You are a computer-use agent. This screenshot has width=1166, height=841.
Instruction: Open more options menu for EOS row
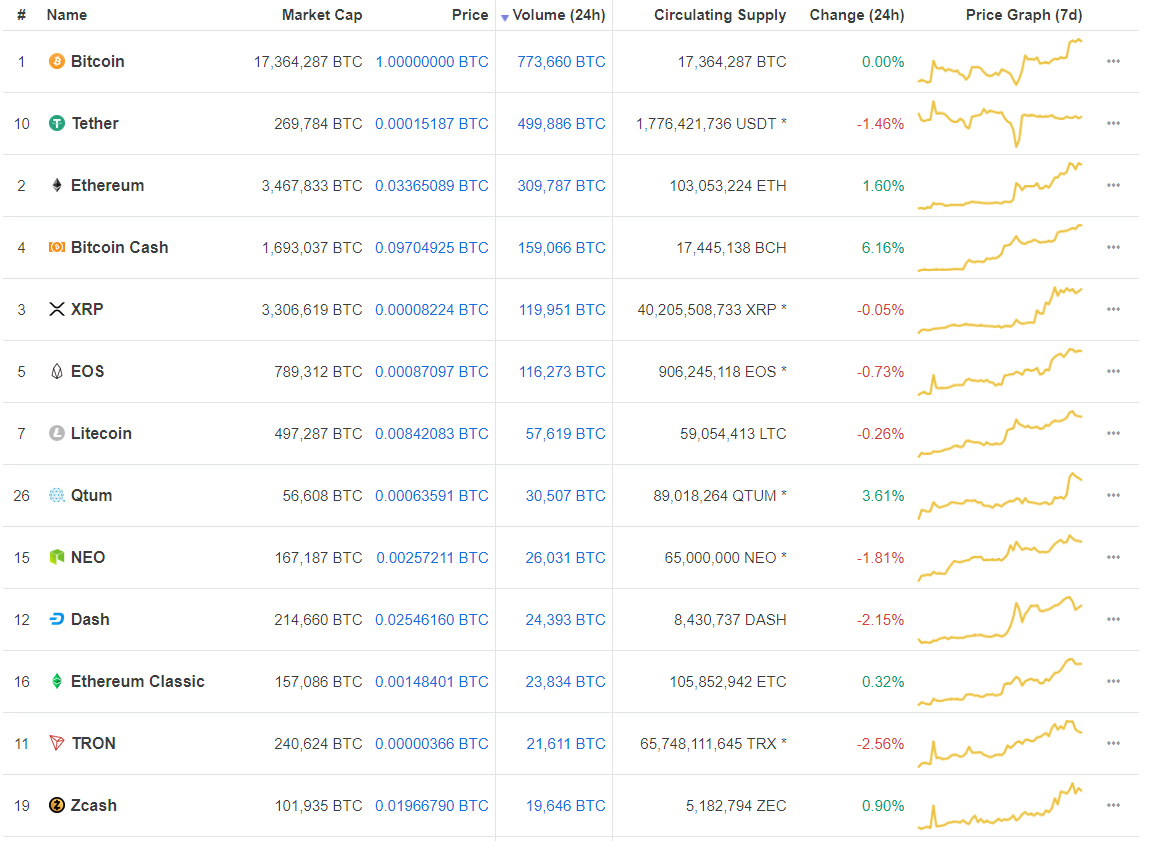point(1112,371)
